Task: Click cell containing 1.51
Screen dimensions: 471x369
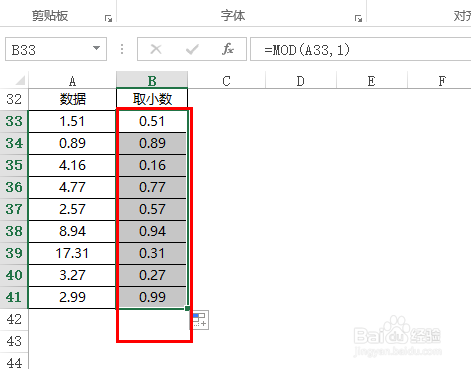Action: pos(72,121)
